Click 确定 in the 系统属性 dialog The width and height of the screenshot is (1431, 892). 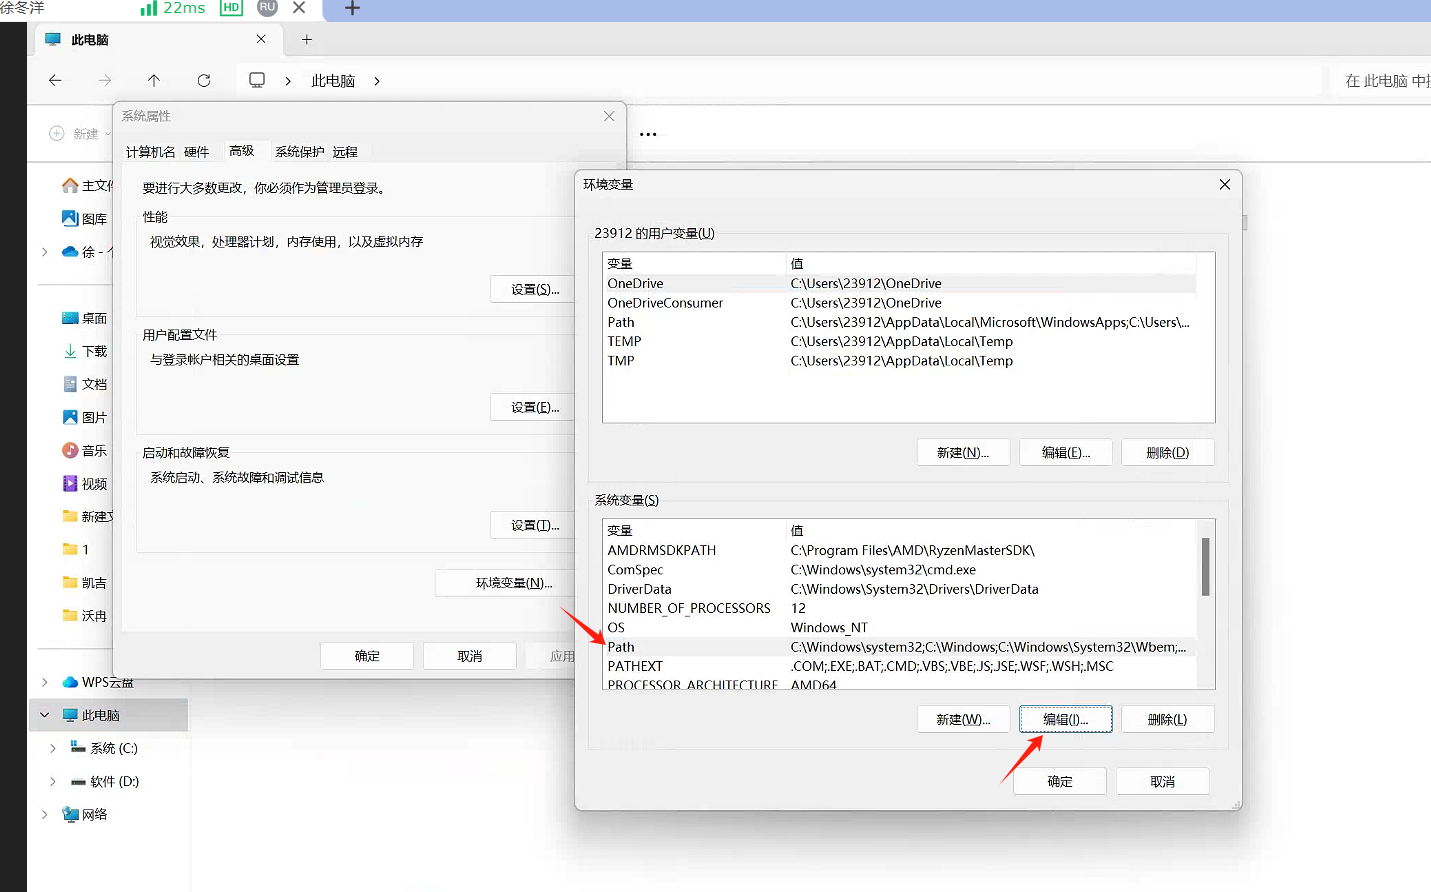(367, 656)
